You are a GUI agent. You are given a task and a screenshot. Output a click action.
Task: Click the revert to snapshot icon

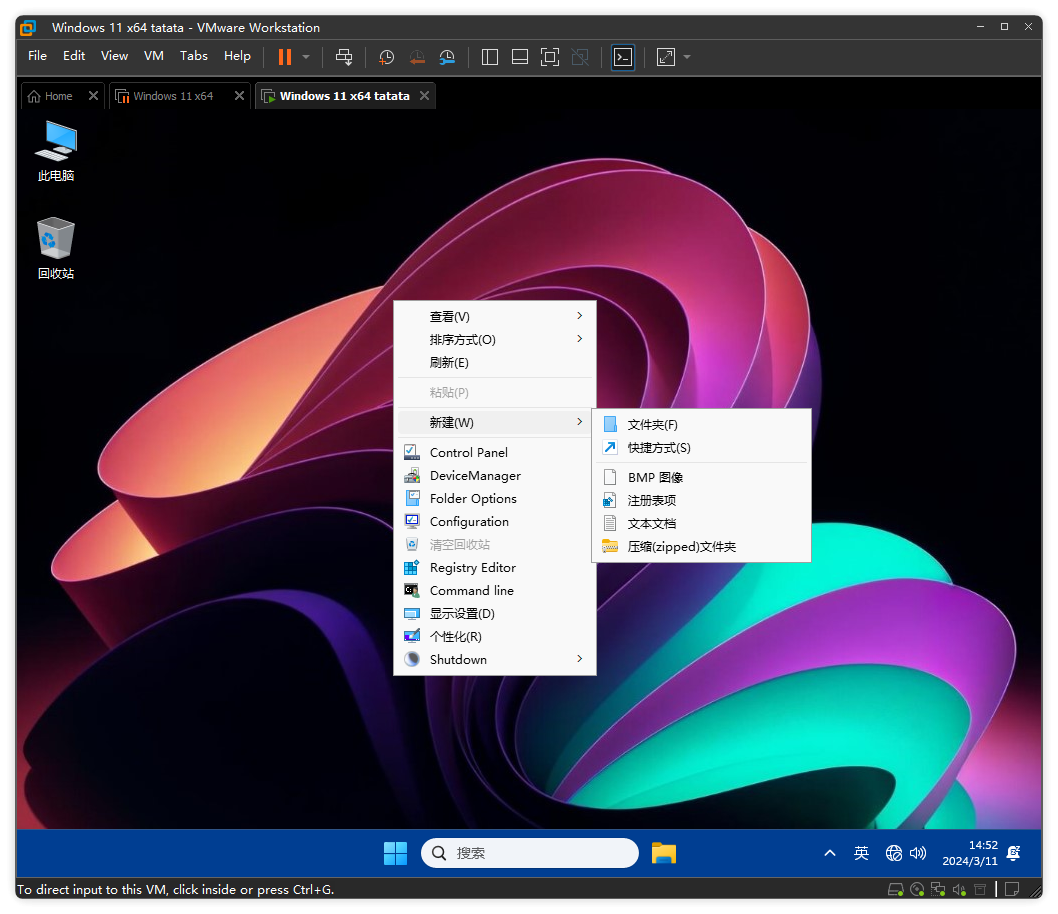click(x=417, y=57)
